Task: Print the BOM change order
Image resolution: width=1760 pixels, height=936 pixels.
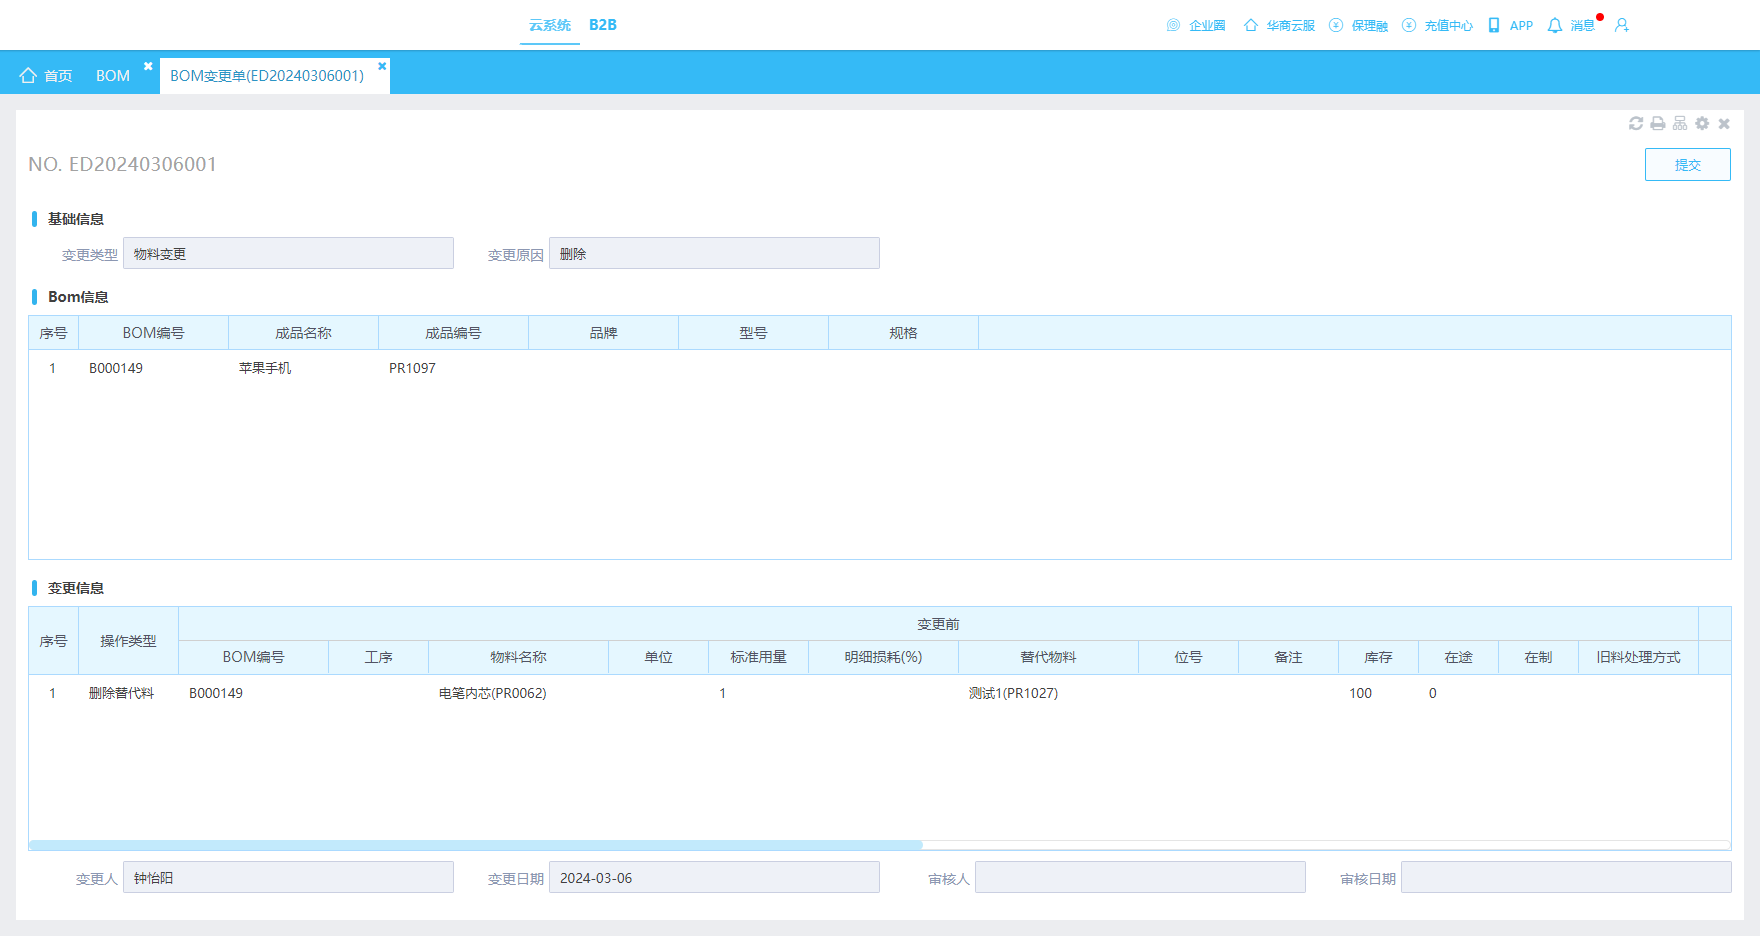Action: coord(1658,123)
